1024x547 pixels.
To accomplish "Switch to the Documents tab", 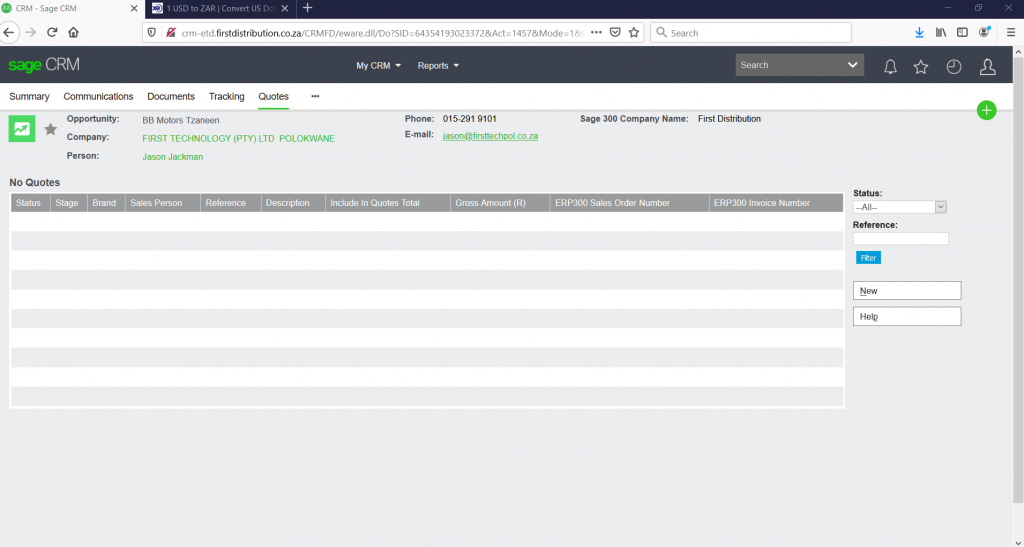I will point(171,97).
